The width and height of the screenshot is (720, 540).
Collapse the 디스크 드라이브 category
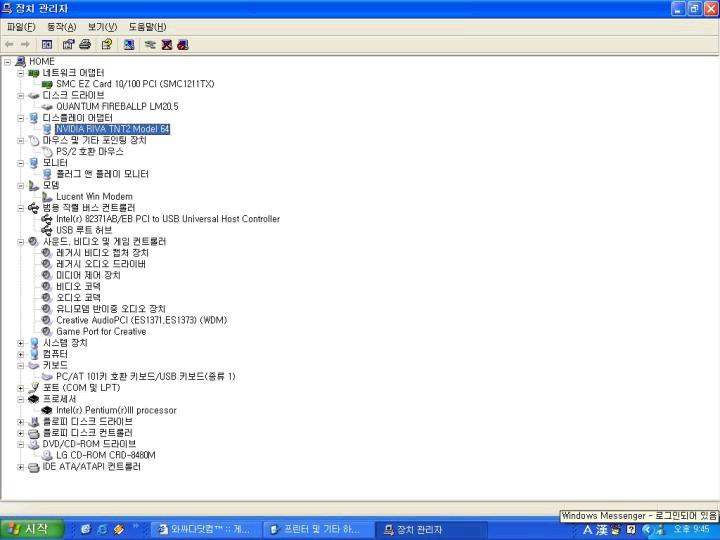click(x=21, y=96)
